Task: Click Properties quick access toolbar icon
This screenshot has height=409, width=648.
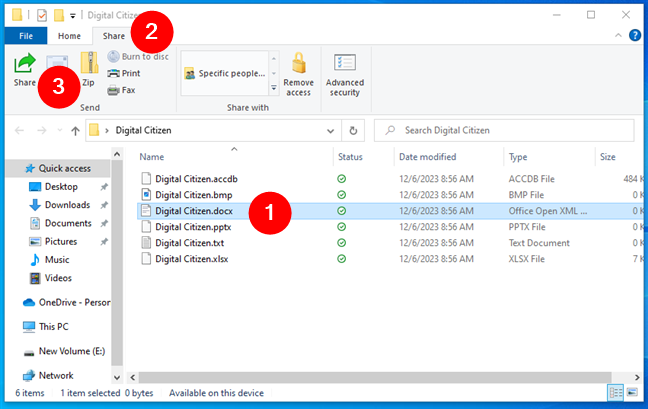Action: tap(42, 16)
